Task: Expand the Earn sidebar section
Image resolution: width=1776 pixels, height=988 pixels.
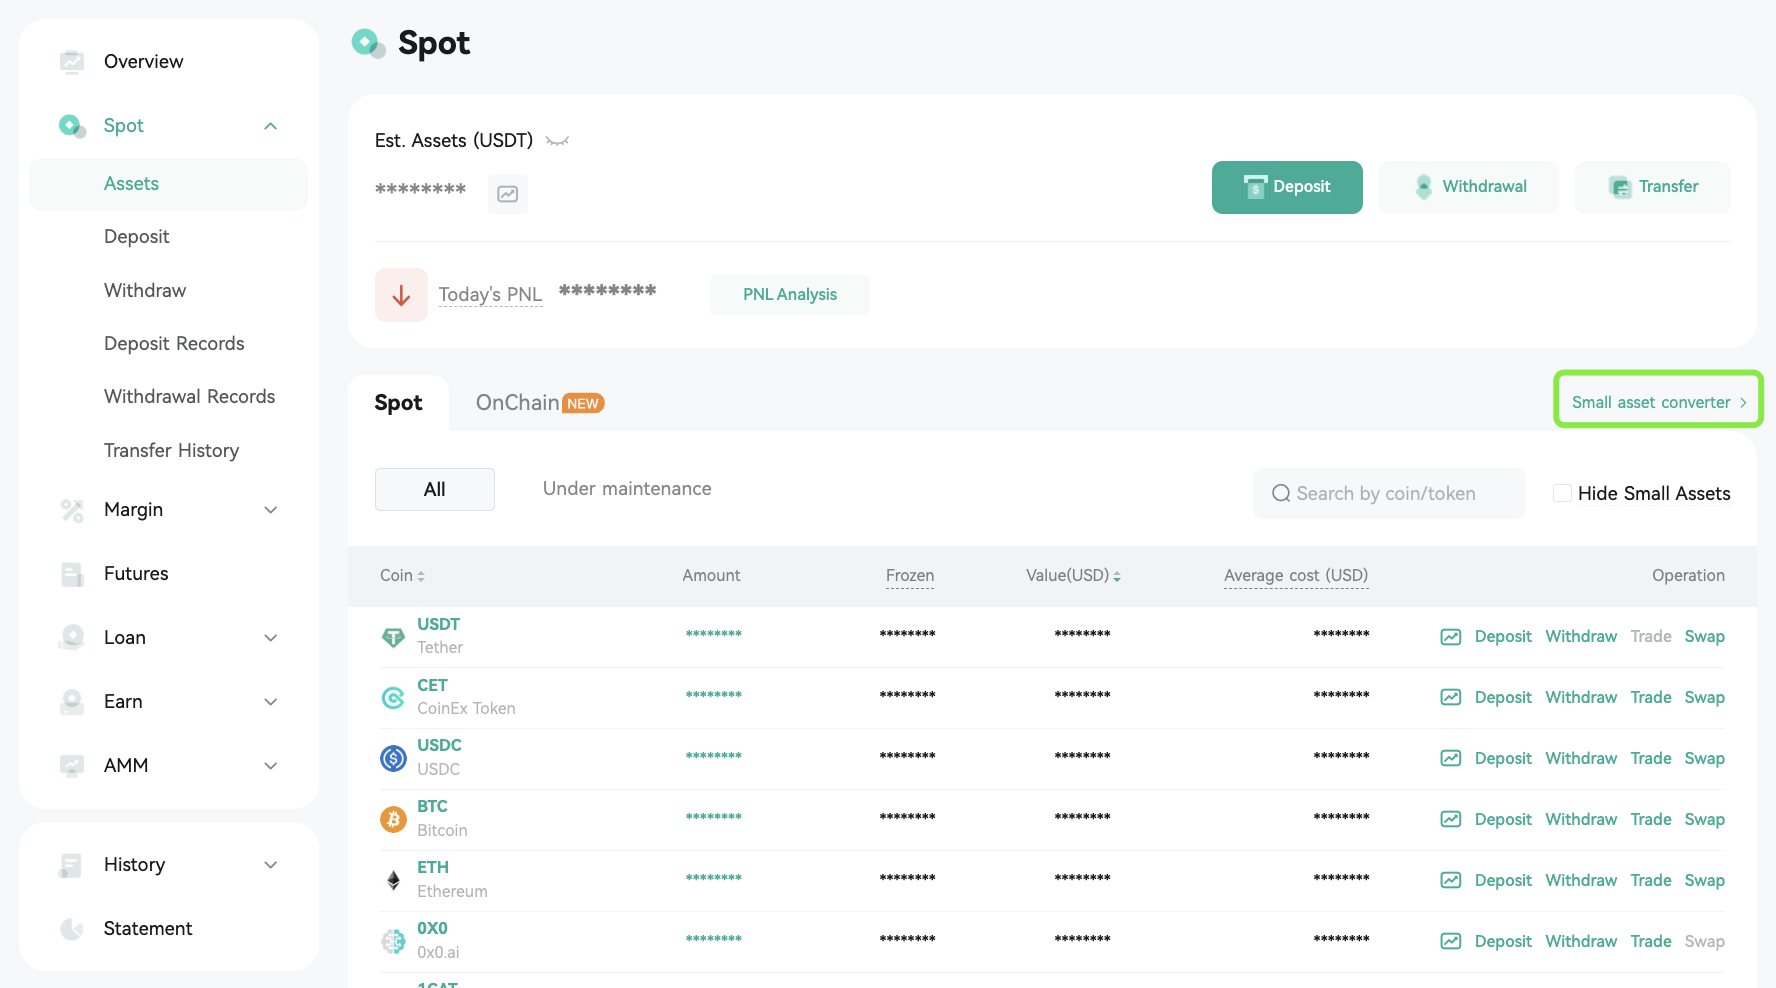Action: click(270, 702)
